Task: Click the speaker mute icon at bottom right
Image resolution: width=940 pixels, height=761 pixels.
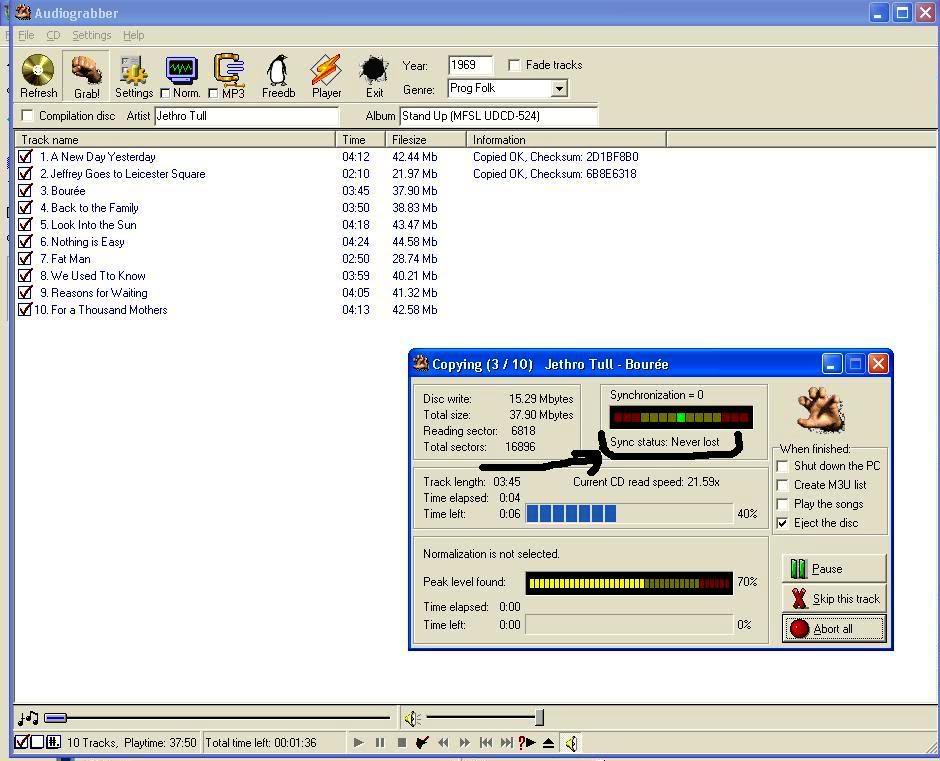Action: pos(571,744)
